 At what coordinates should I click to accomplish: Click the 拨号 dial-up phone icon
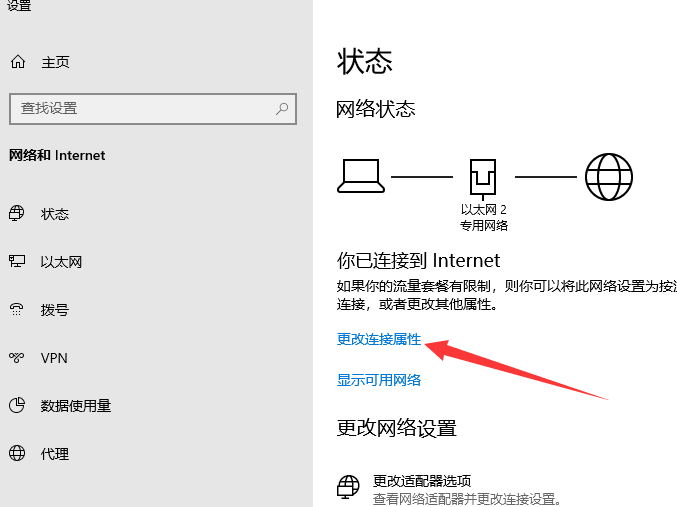(17, 309)
